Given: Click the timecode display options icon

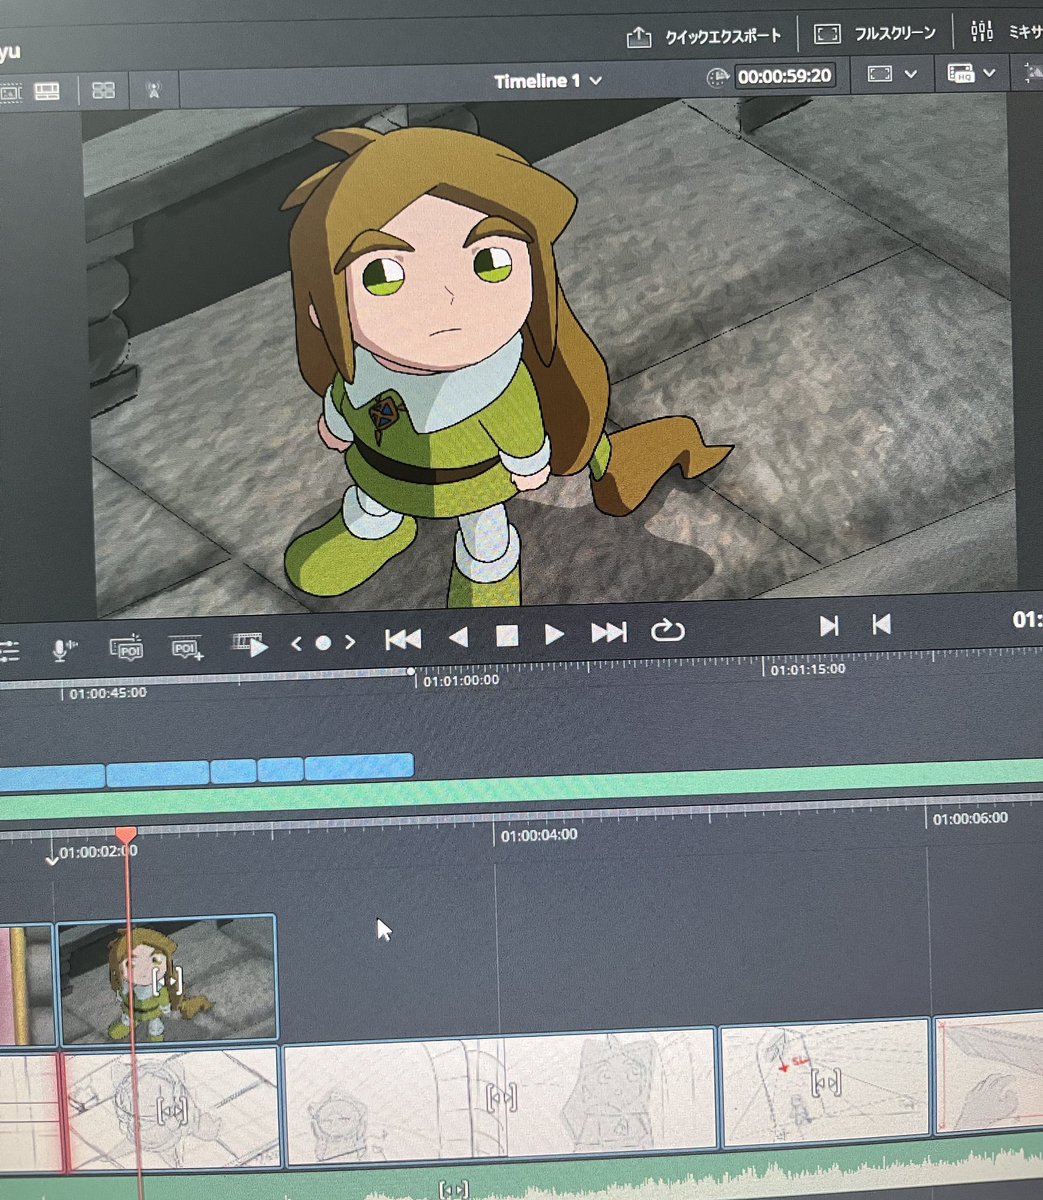Looking at the screenshot, I should pos(717,77).
